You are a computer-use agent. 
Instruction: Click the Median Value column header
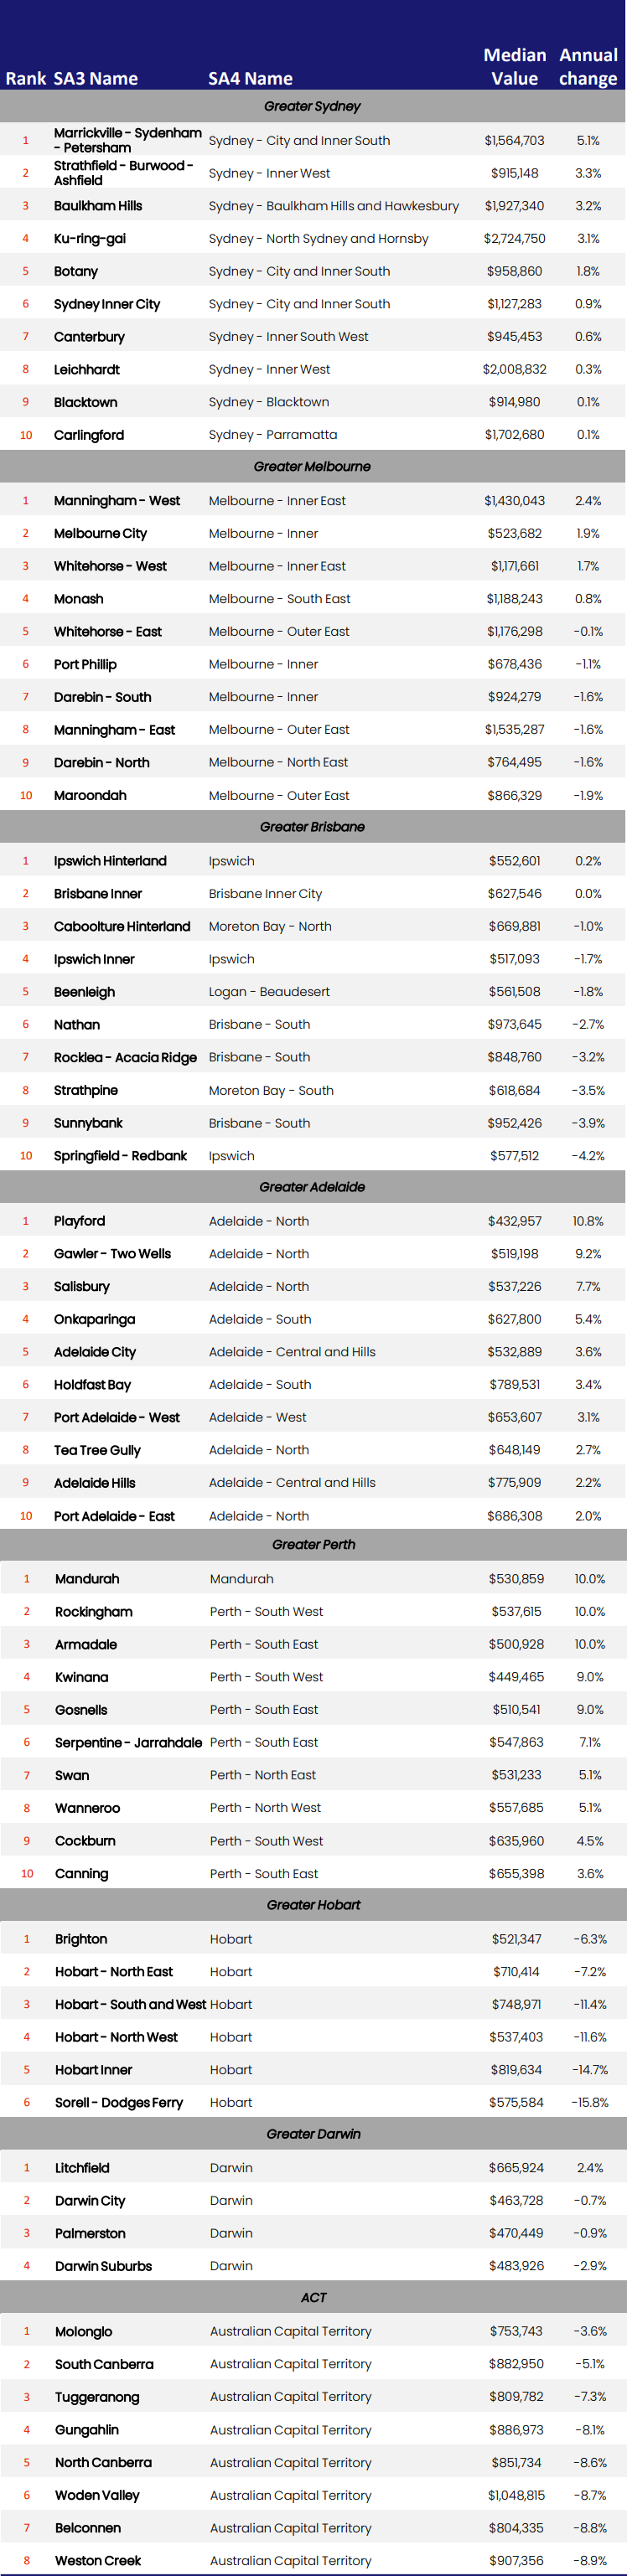(x=514, y=67)
